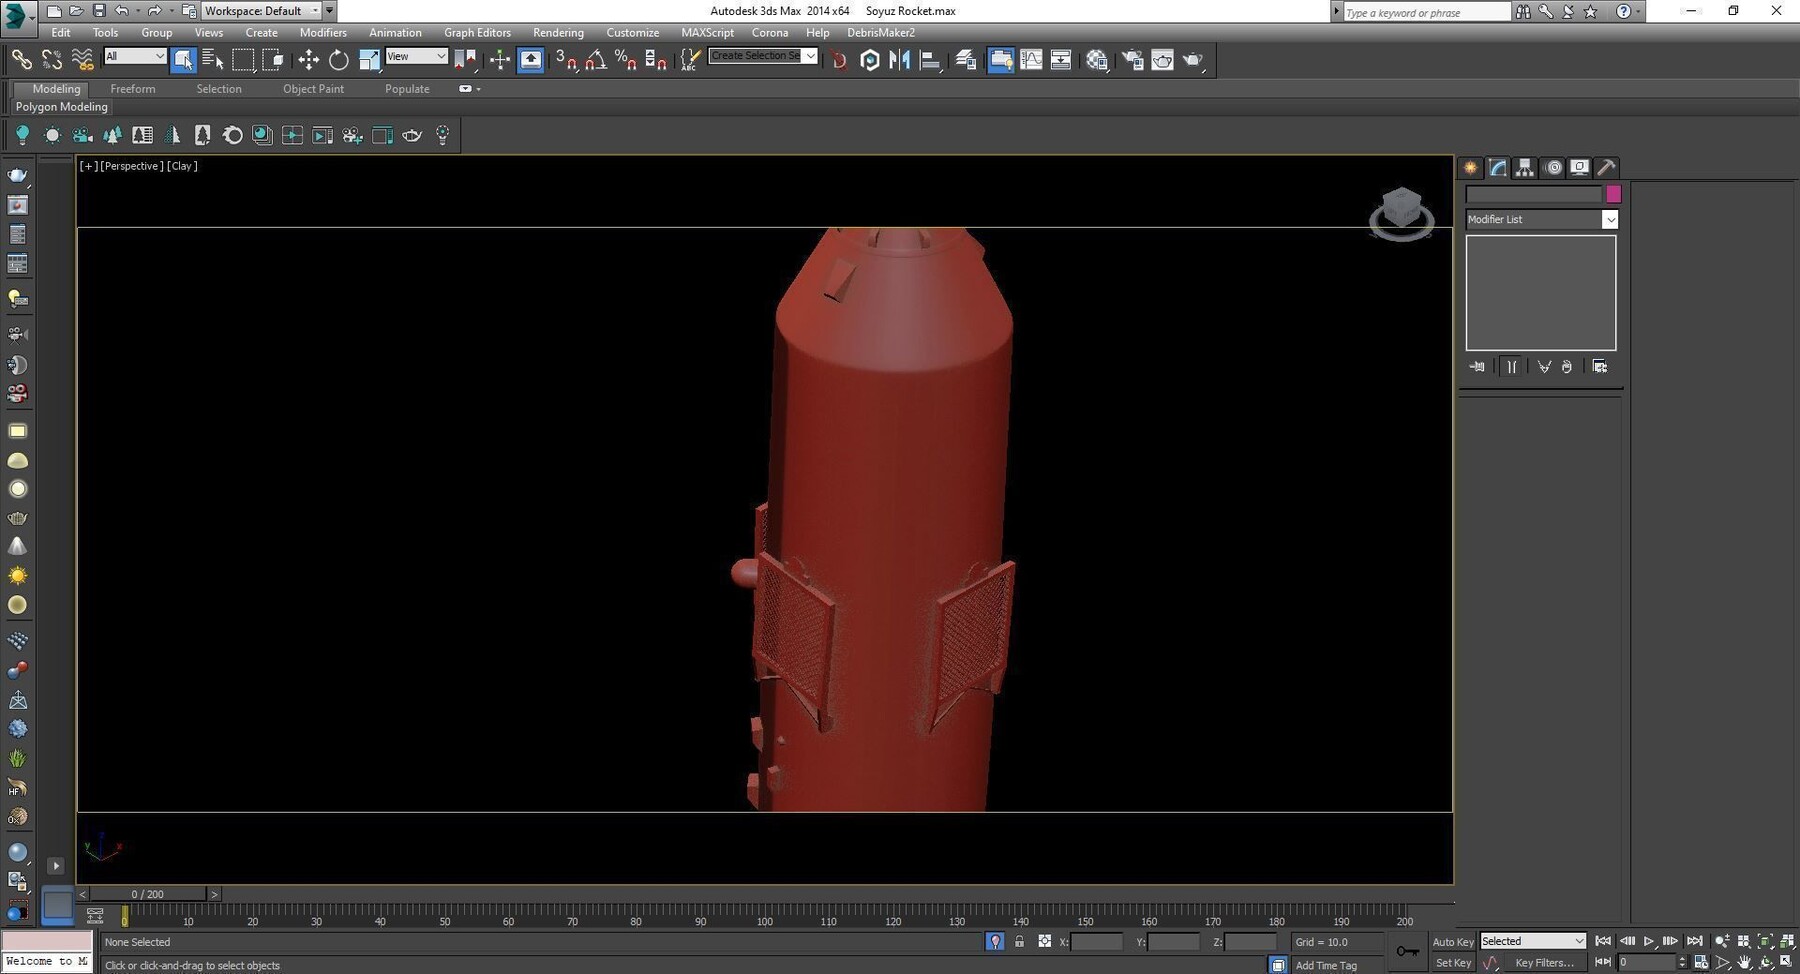Switch to the Freeform ribbon tab
The width and height of the screenshot is (1800, 974).
133,88
